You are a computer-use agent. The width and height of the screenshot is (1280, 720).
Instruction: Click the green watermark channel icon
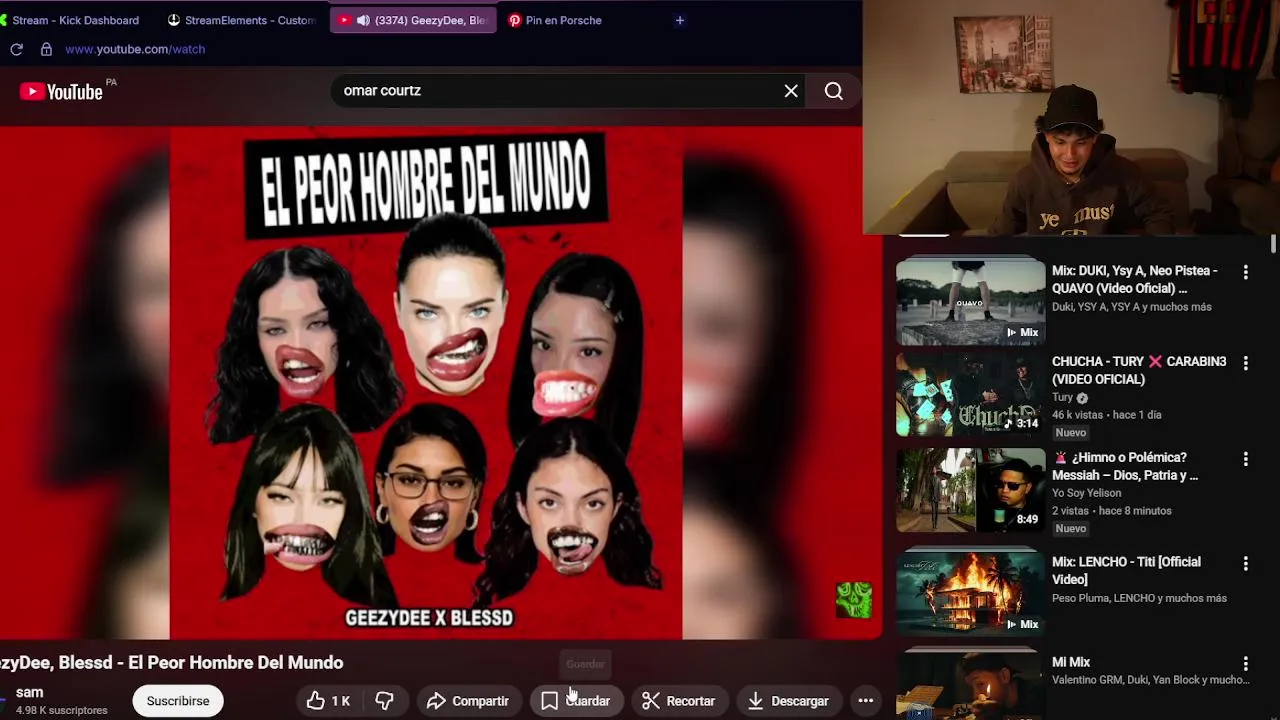coord(854,600)
